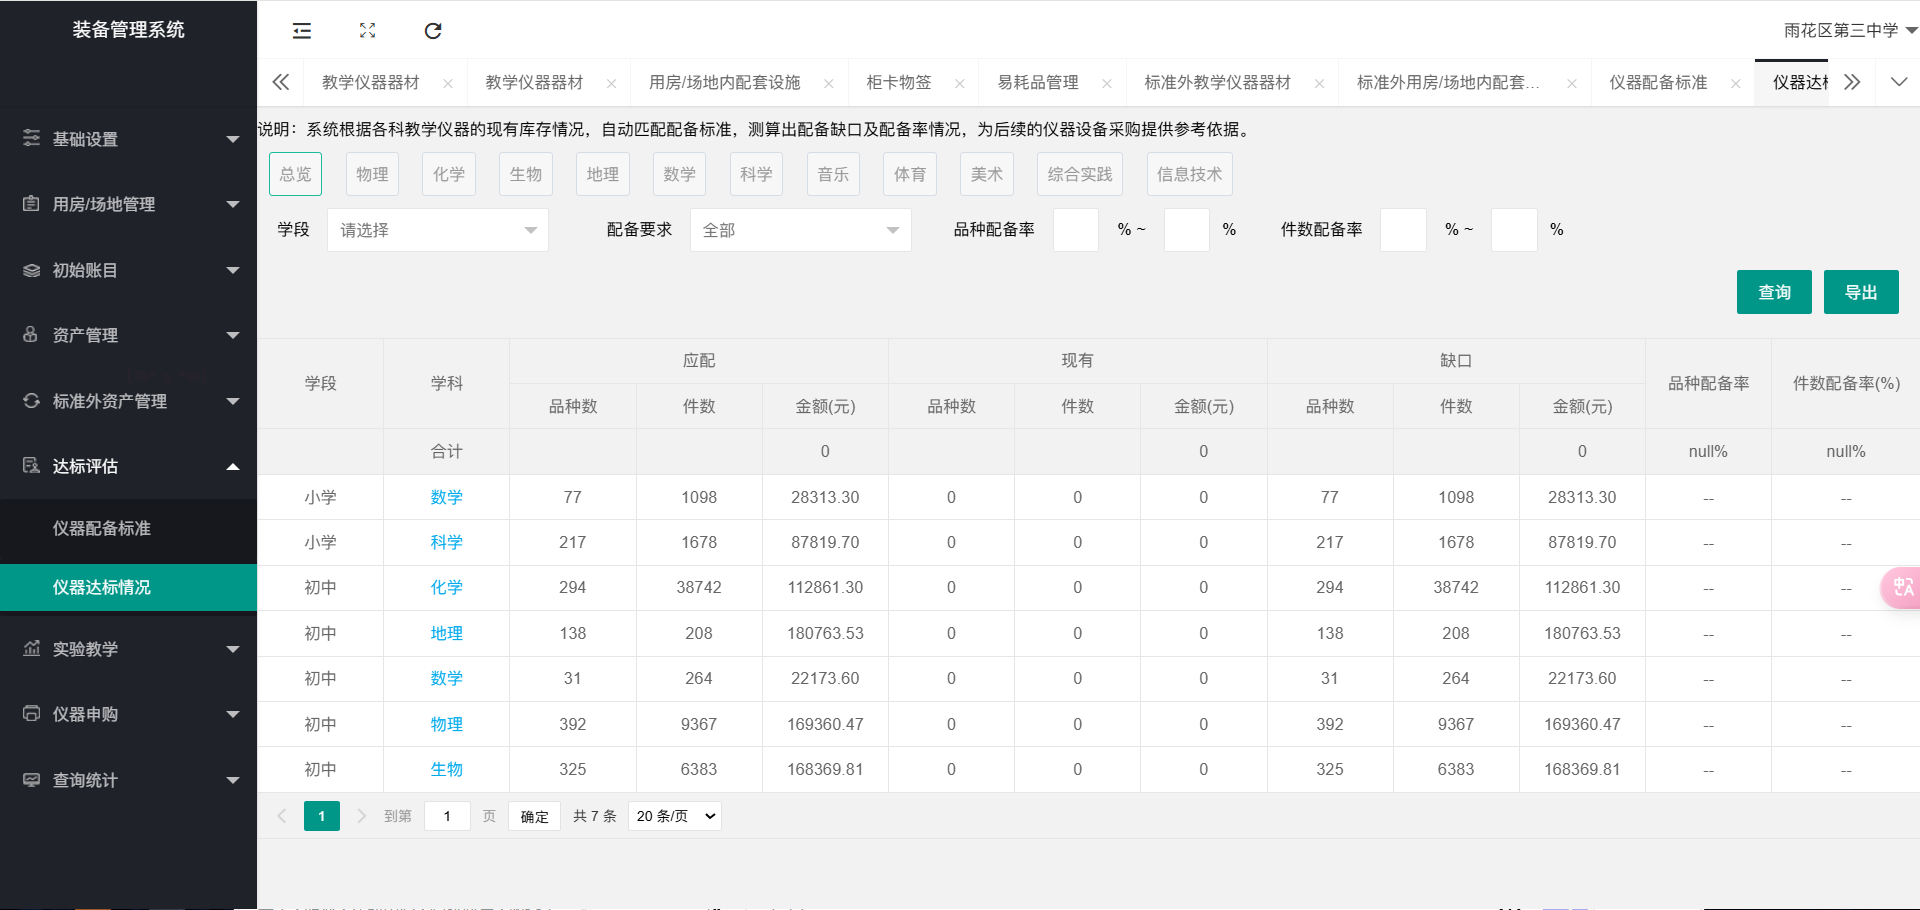Switch to the 仪器配备标准 tab
Image resolution: width=1920 pixels, height=910 pixels.
[1657, 83]
